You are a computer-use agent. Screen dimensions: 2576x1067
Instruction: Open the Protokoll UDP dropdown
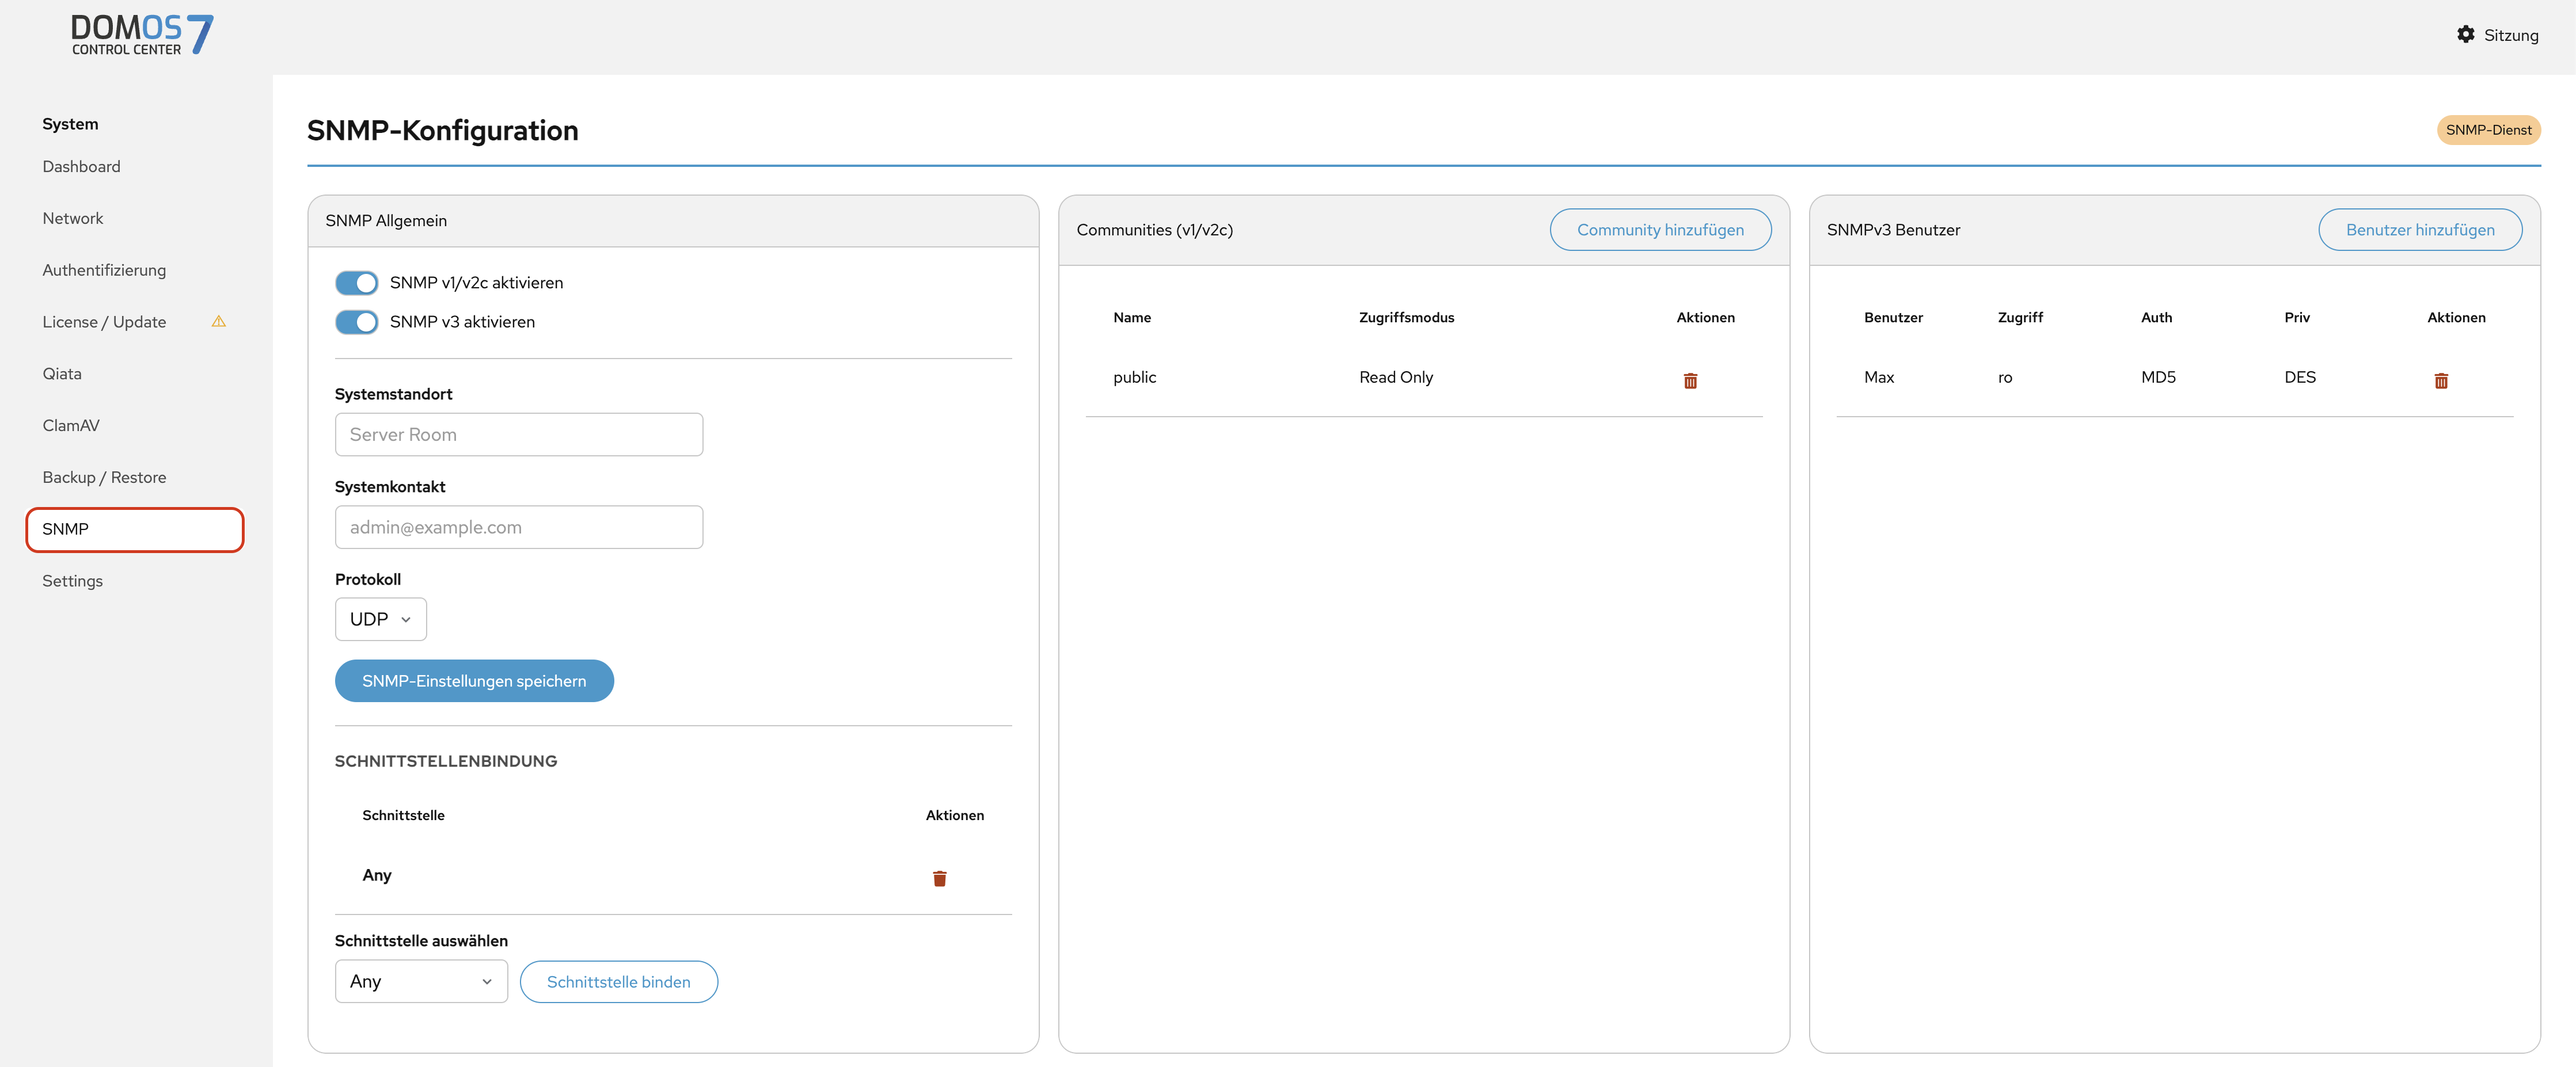(x=380, y=619)
